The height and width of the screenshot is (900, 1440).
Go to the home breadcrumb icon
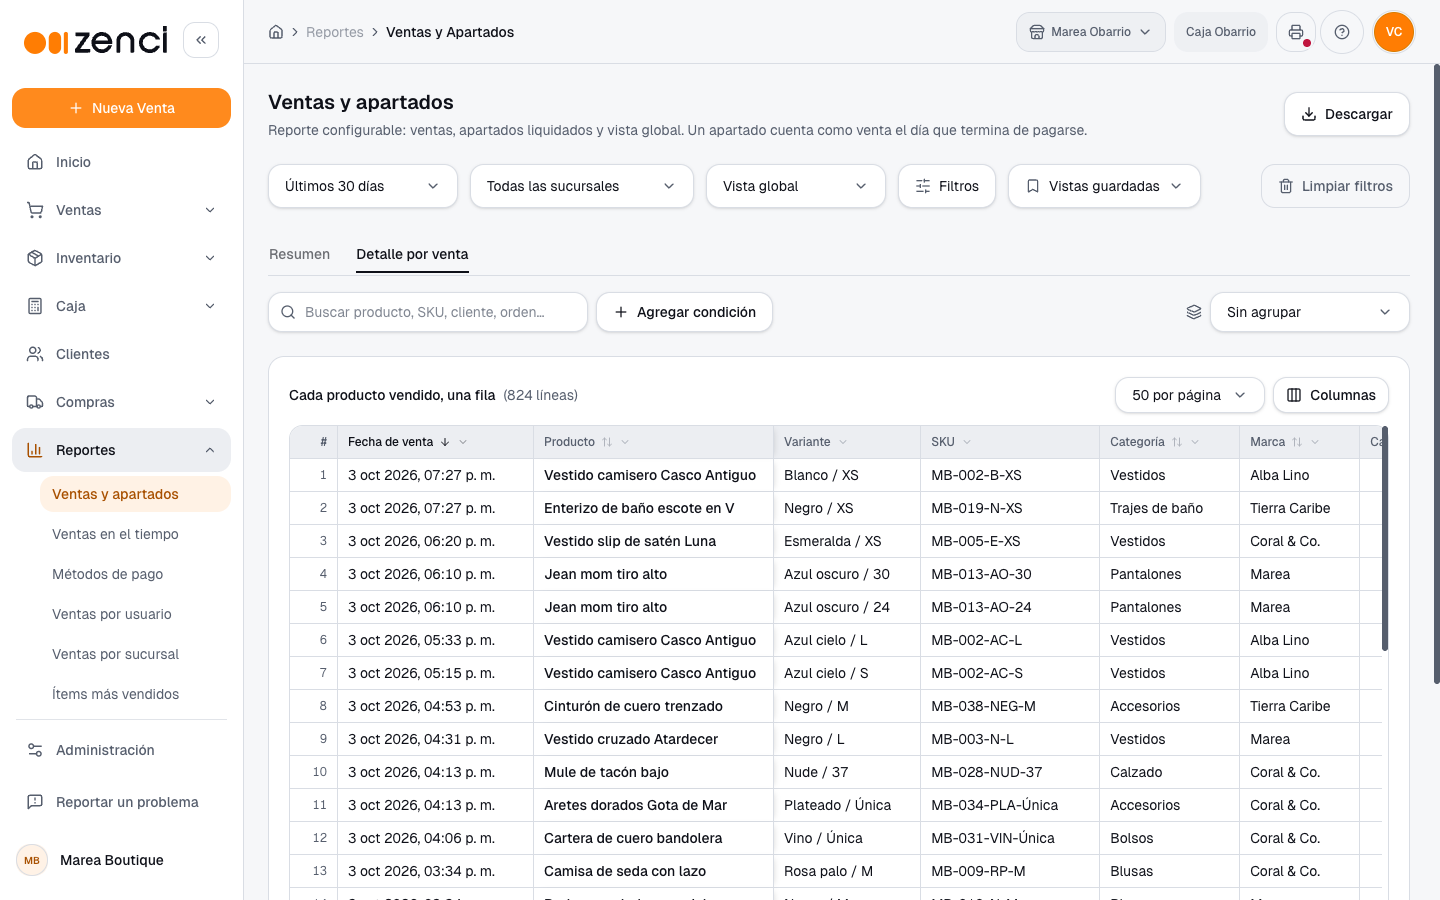pyautogui.click(x=276, y=32)
